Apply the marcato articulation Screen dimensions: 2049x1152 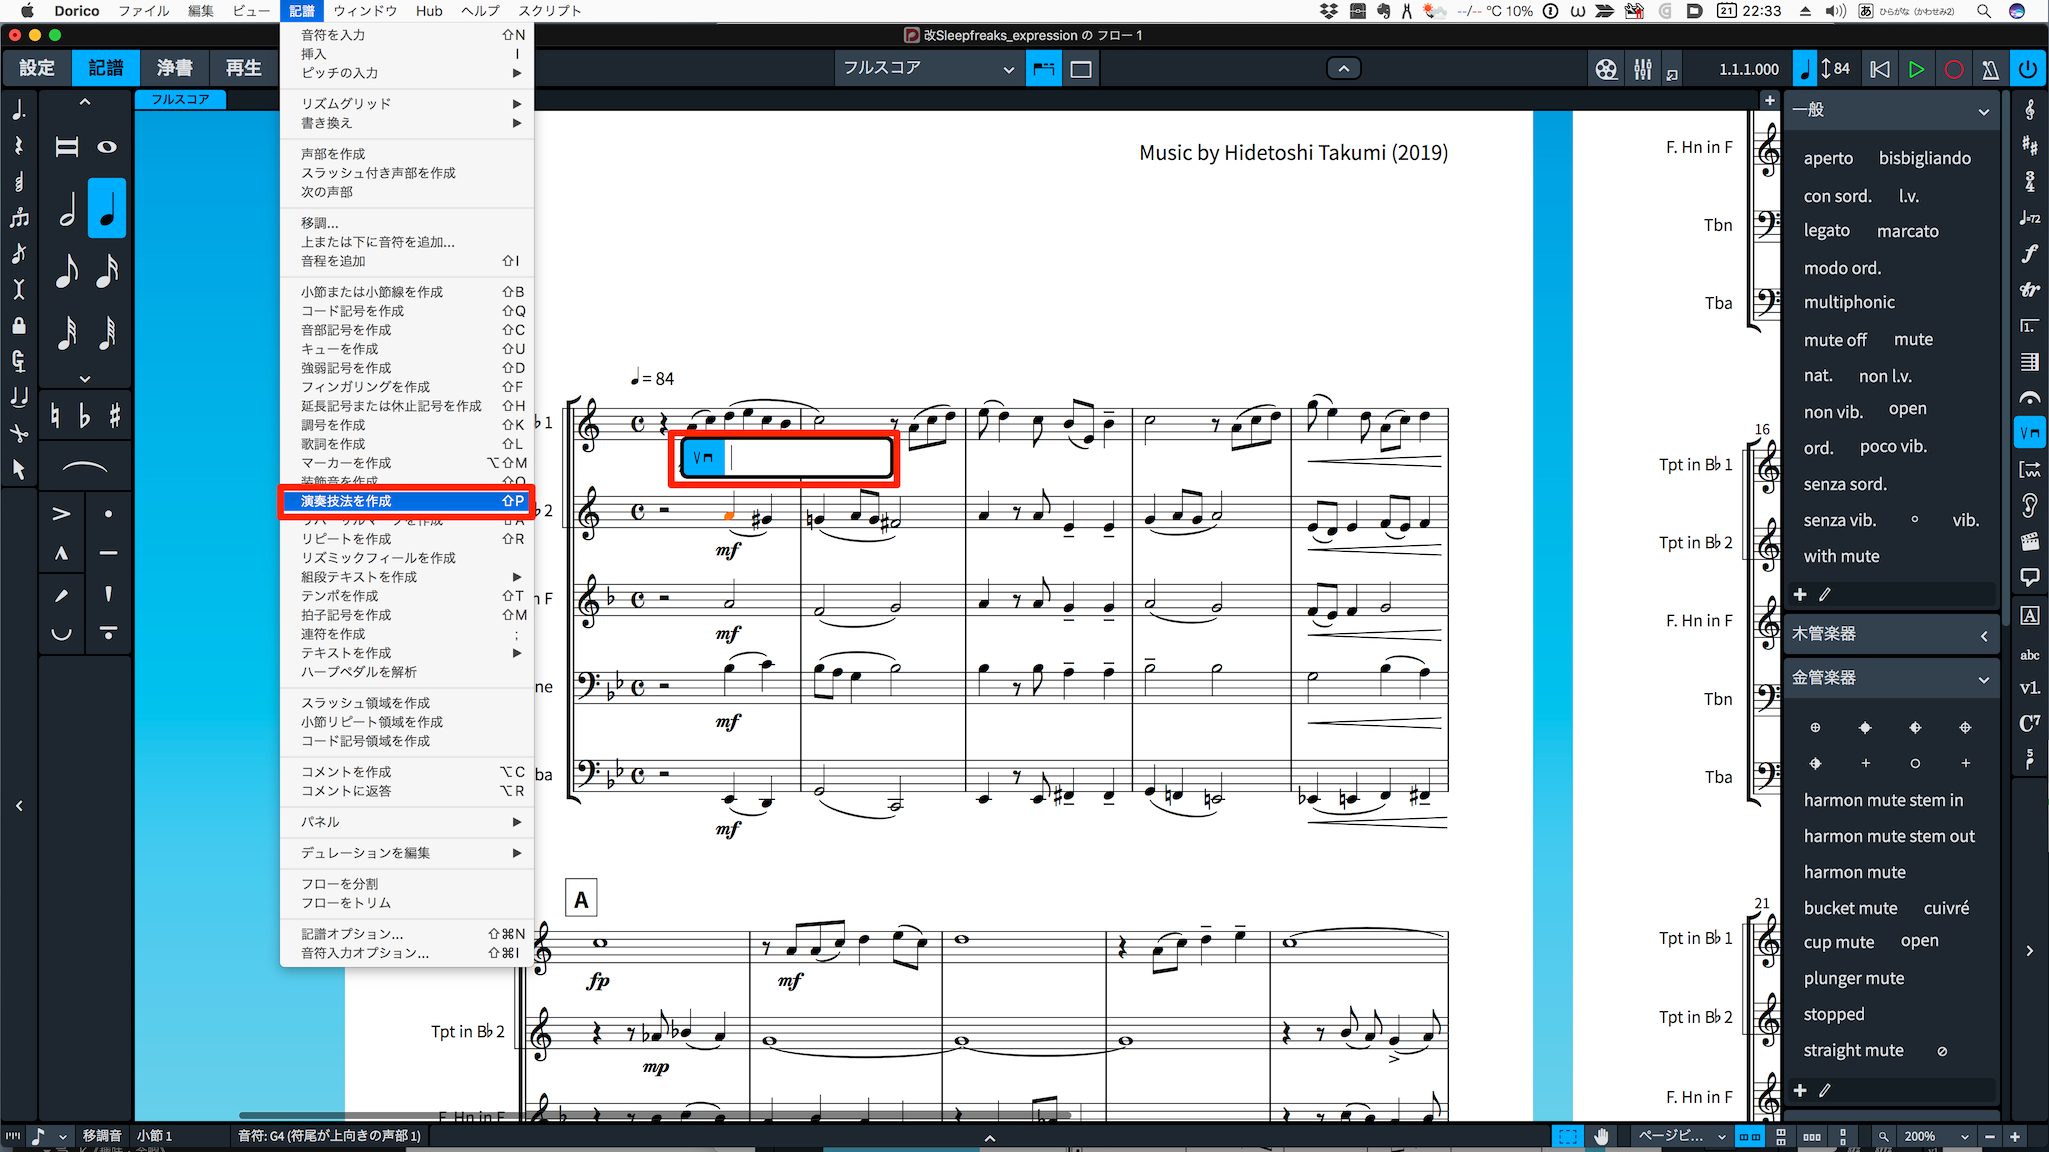(61, 553)
